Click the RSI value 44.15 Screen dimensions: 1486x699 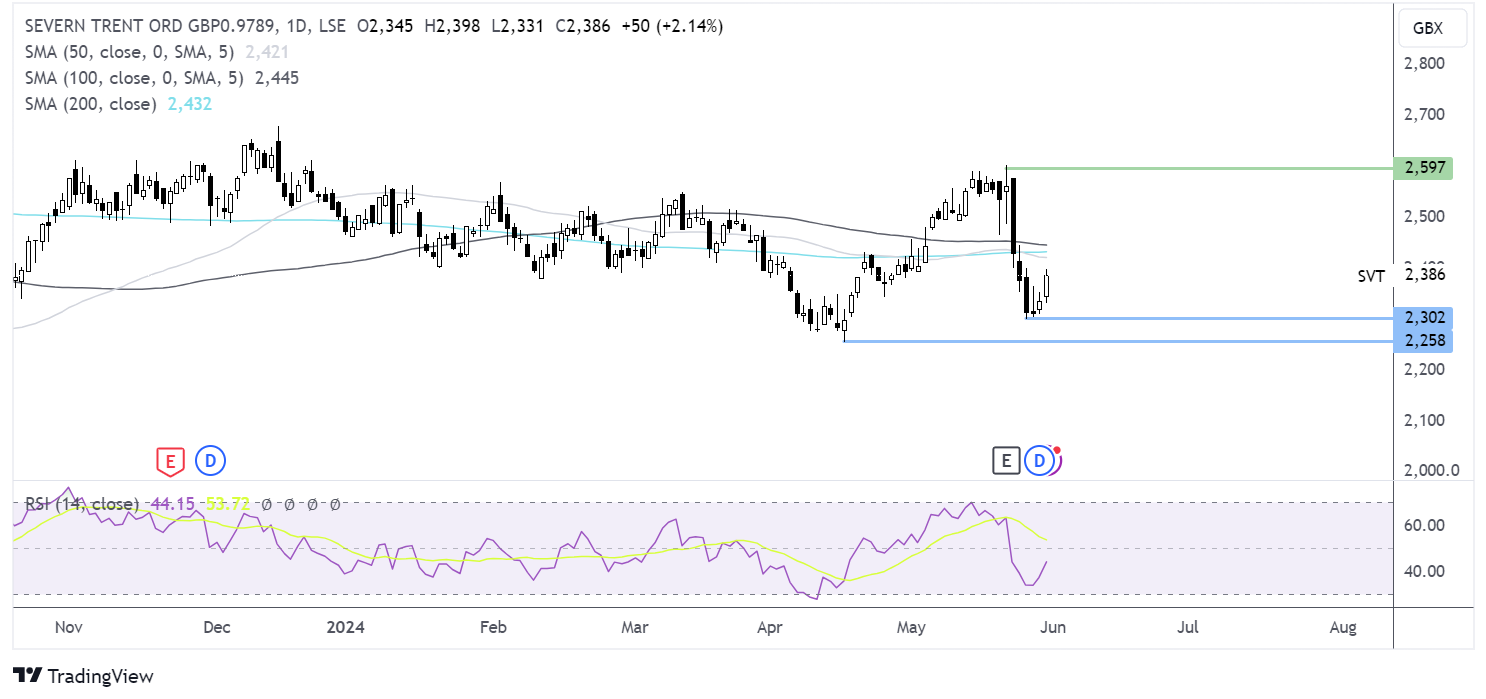pos(171,504)
